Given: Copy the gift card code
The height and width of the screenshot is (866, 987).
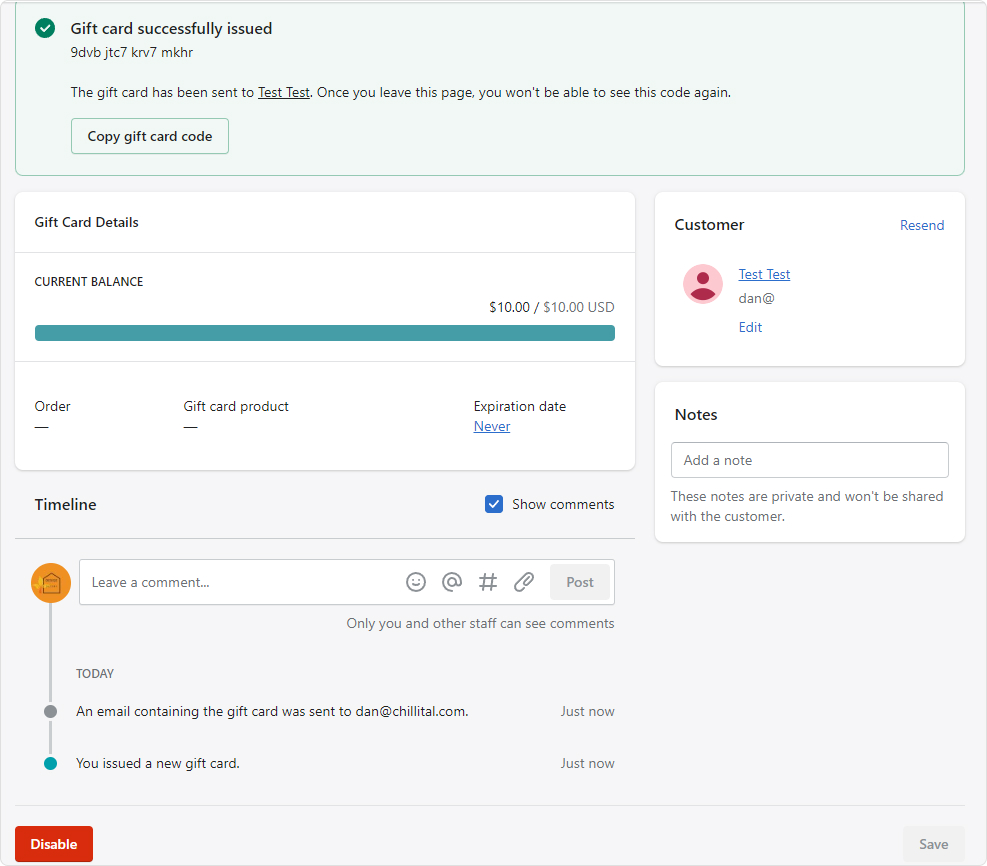Looking at the screenshot, I should pyautogui.click(x=150, y=136).
